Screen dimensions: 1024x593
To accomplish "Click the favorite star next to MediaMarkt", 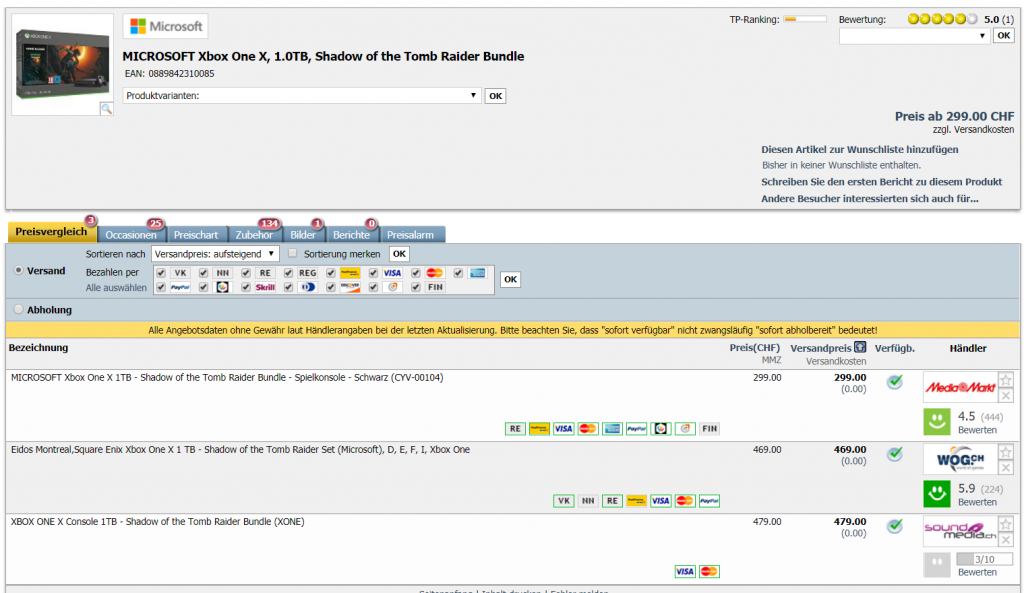I will [1006, 380].
